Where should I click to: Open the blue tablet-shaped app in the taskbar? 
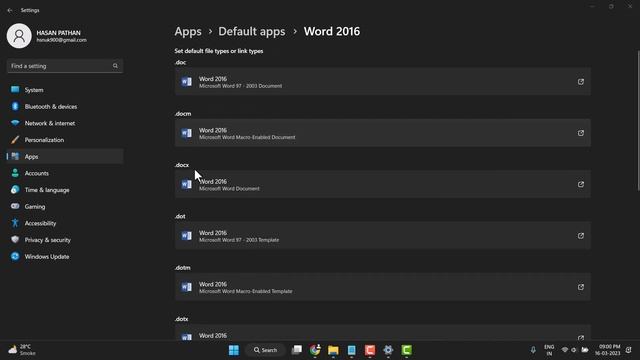[x=351, y=350]
